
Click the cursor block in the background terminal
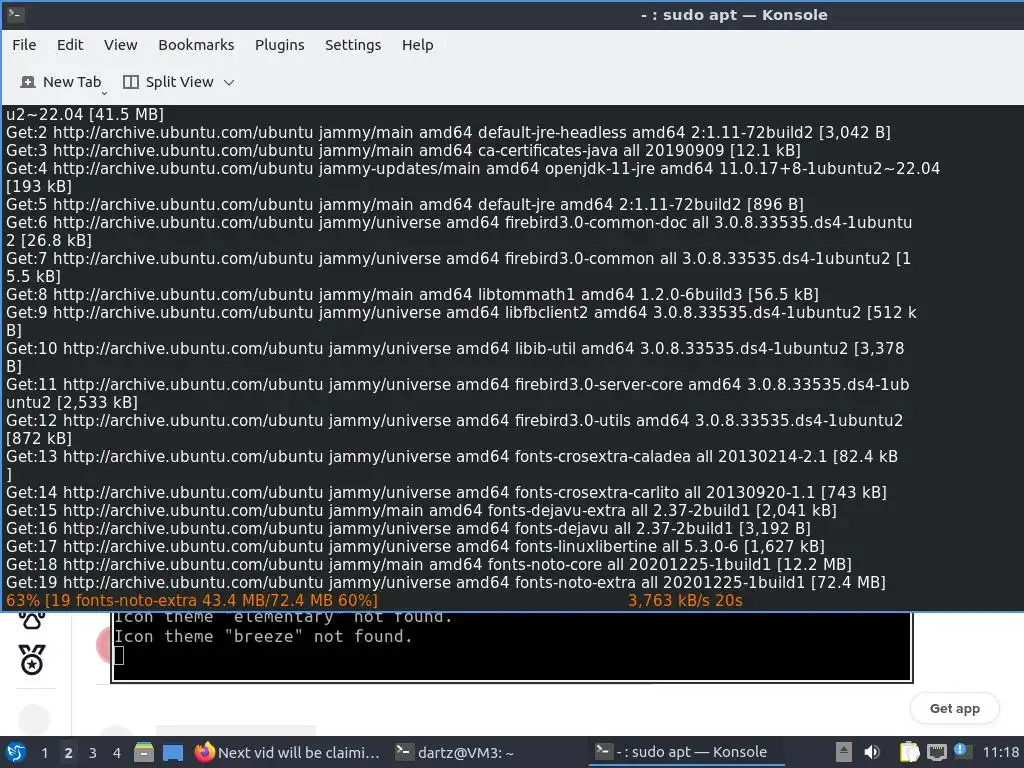[x=119, y=655]
